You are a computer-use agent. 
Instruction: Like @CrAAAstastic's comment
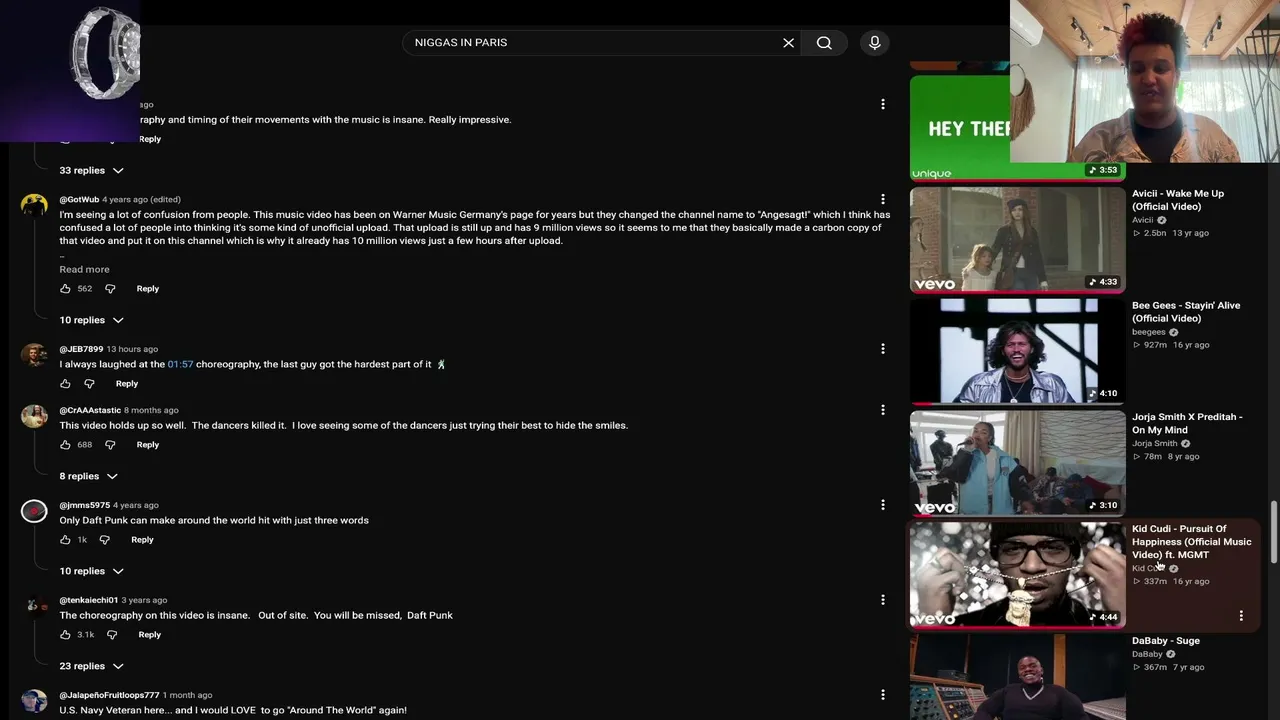pos(65,445)
